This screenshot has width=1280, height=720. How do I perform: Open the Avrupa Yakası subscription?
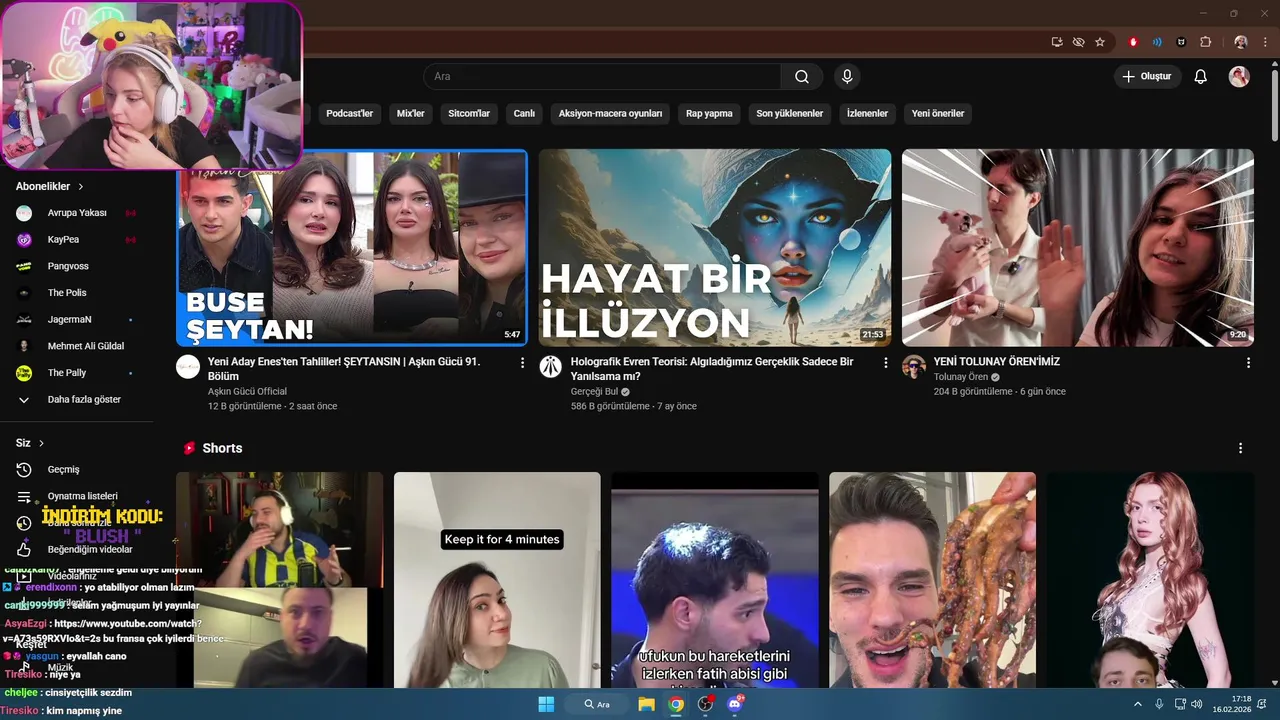pyautogui.click(x=76, y=213)
